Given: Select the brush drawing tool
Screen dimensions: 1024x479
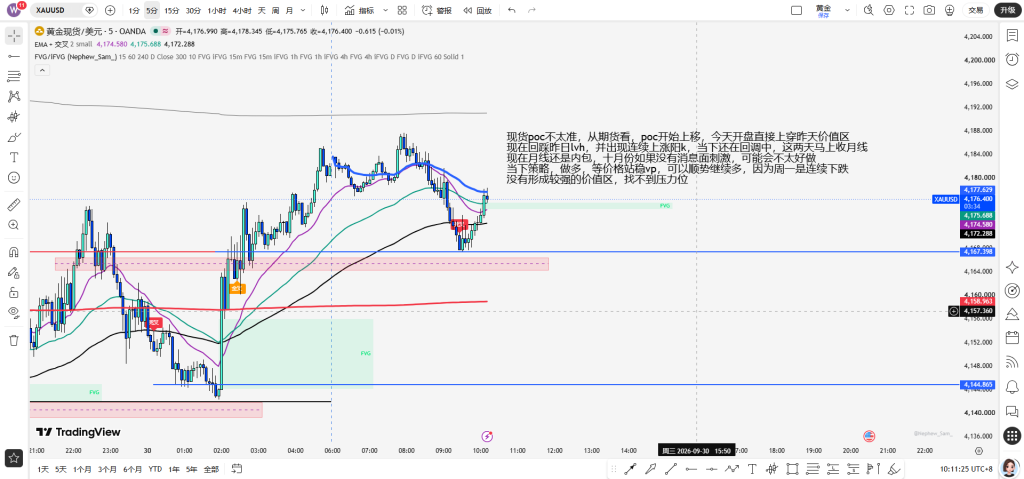Looking at the screenshot, I should coord(14,137).
